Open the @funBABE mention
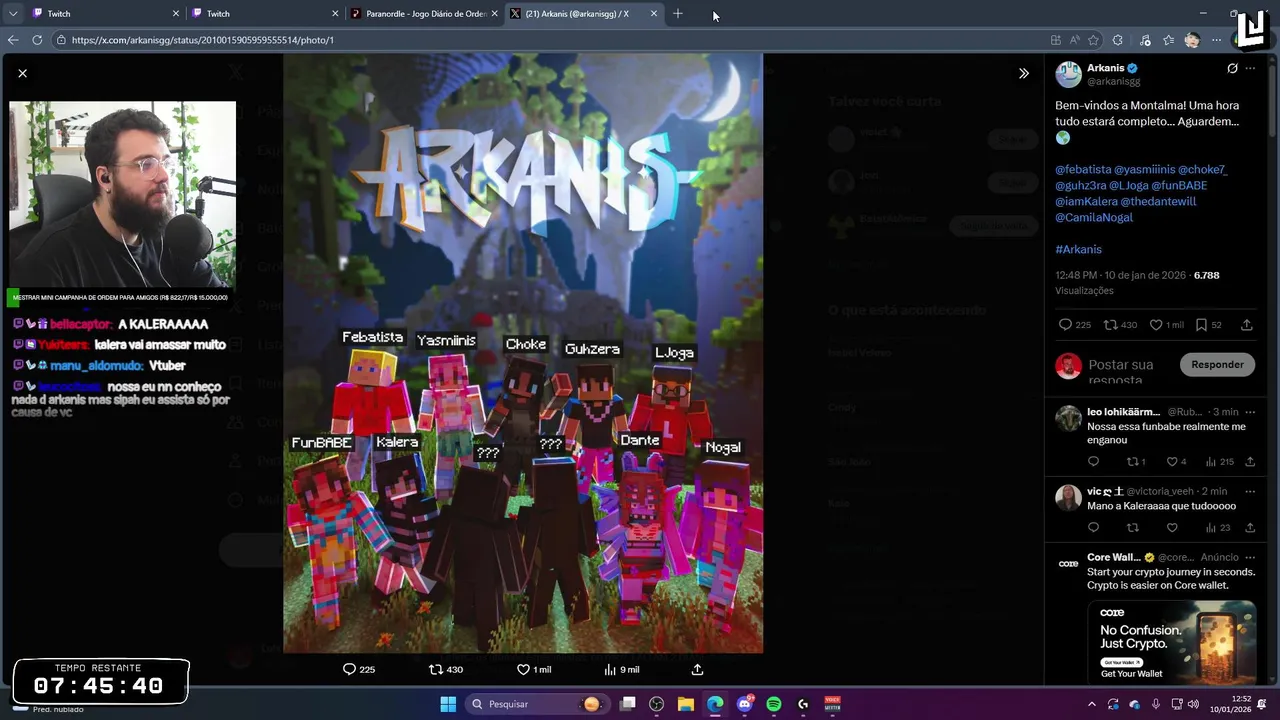 [1179, 186]
